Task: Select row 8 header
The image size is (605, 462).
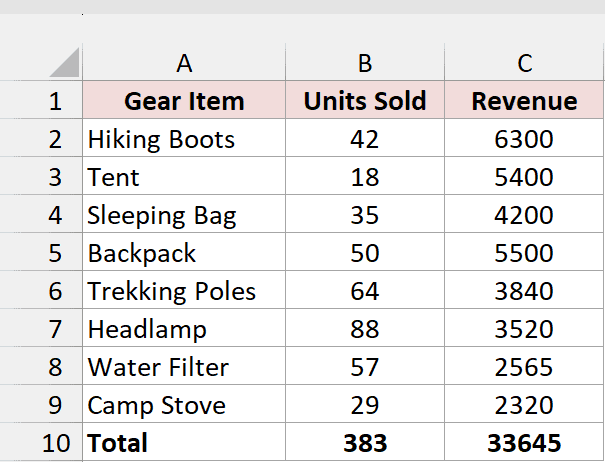Action: click(41, 366)
